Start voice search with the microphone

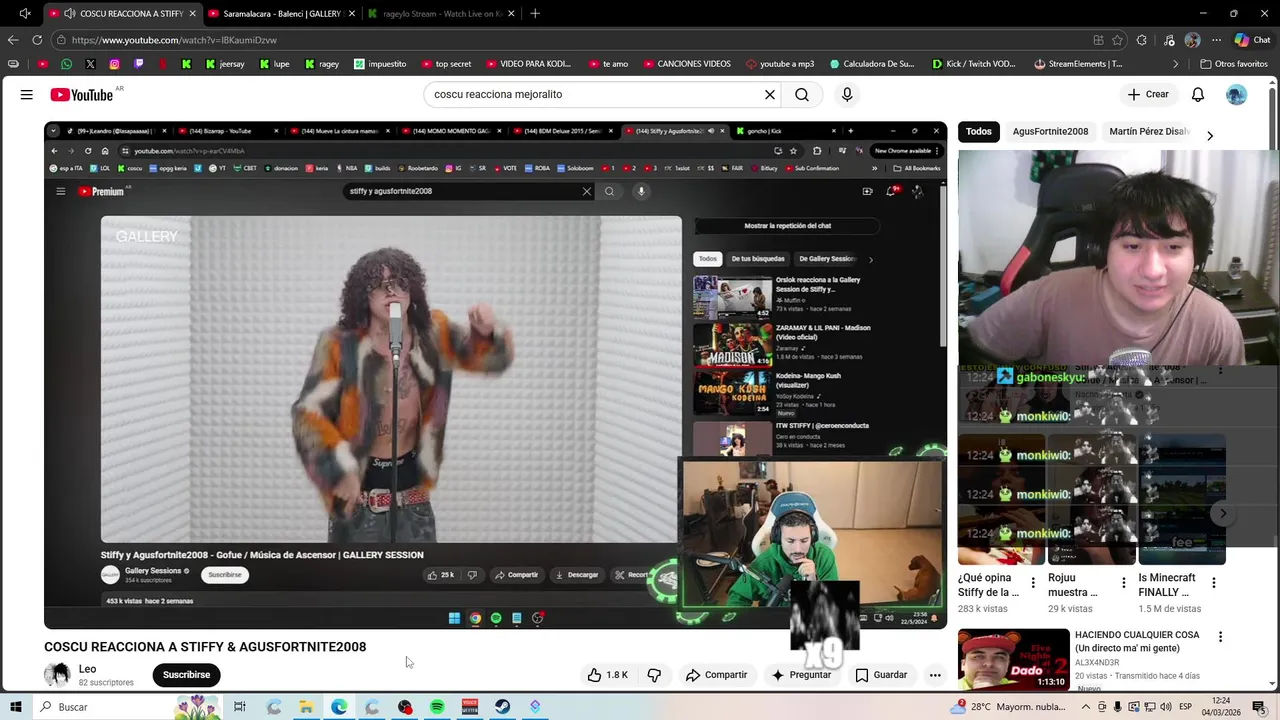[847, 94]
